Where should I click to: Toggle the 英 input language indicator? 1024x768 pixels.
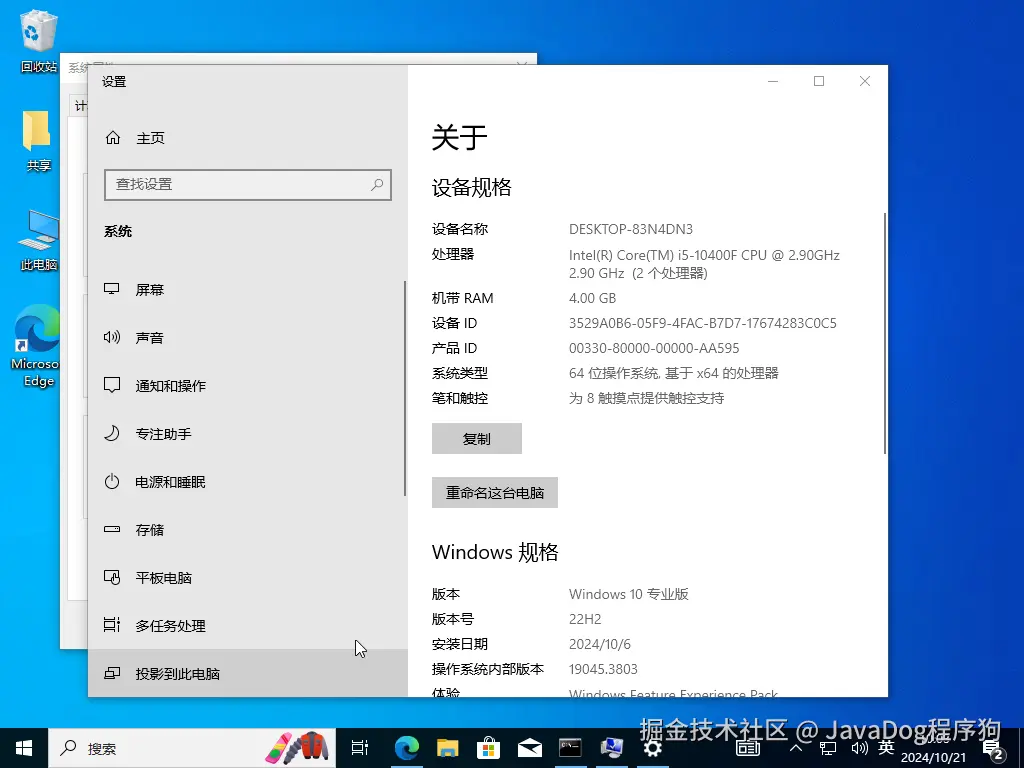tap(886, 748)
